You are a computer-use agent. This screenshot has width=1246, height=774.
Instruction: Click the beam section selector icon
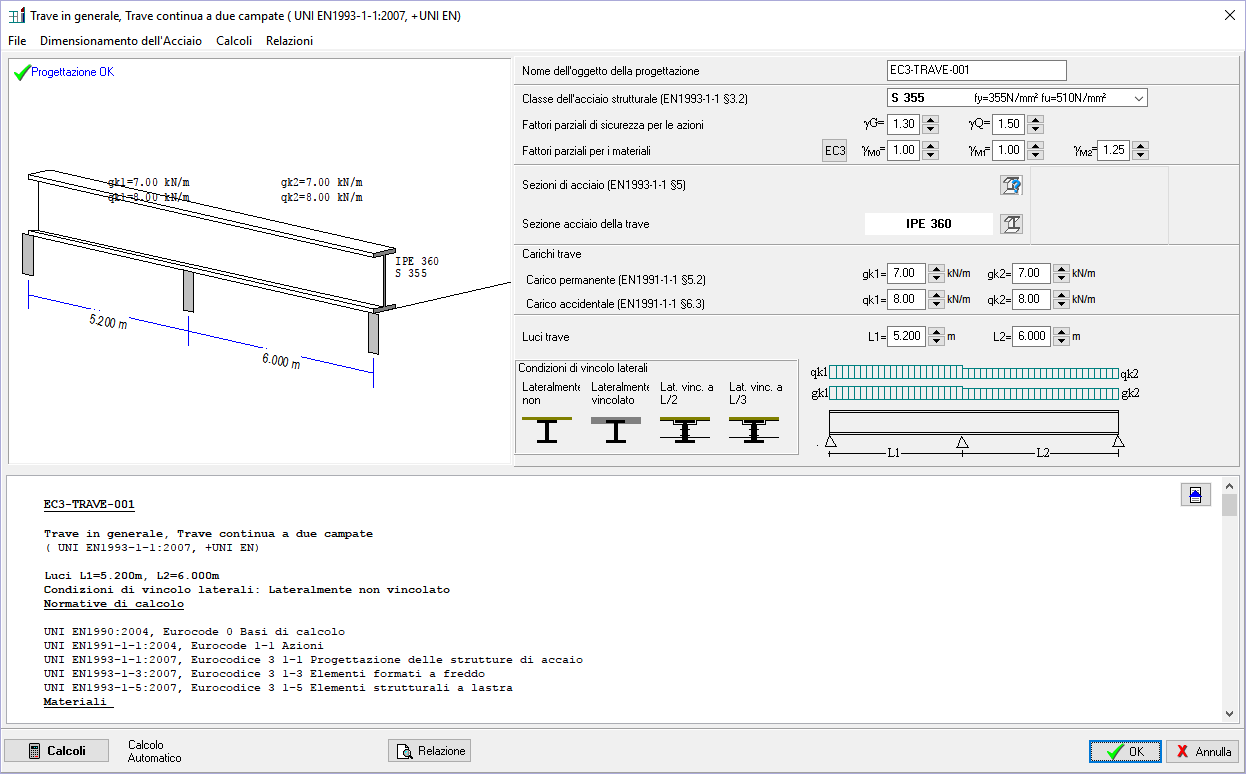pyautogui.click(x=1011, y=224)
